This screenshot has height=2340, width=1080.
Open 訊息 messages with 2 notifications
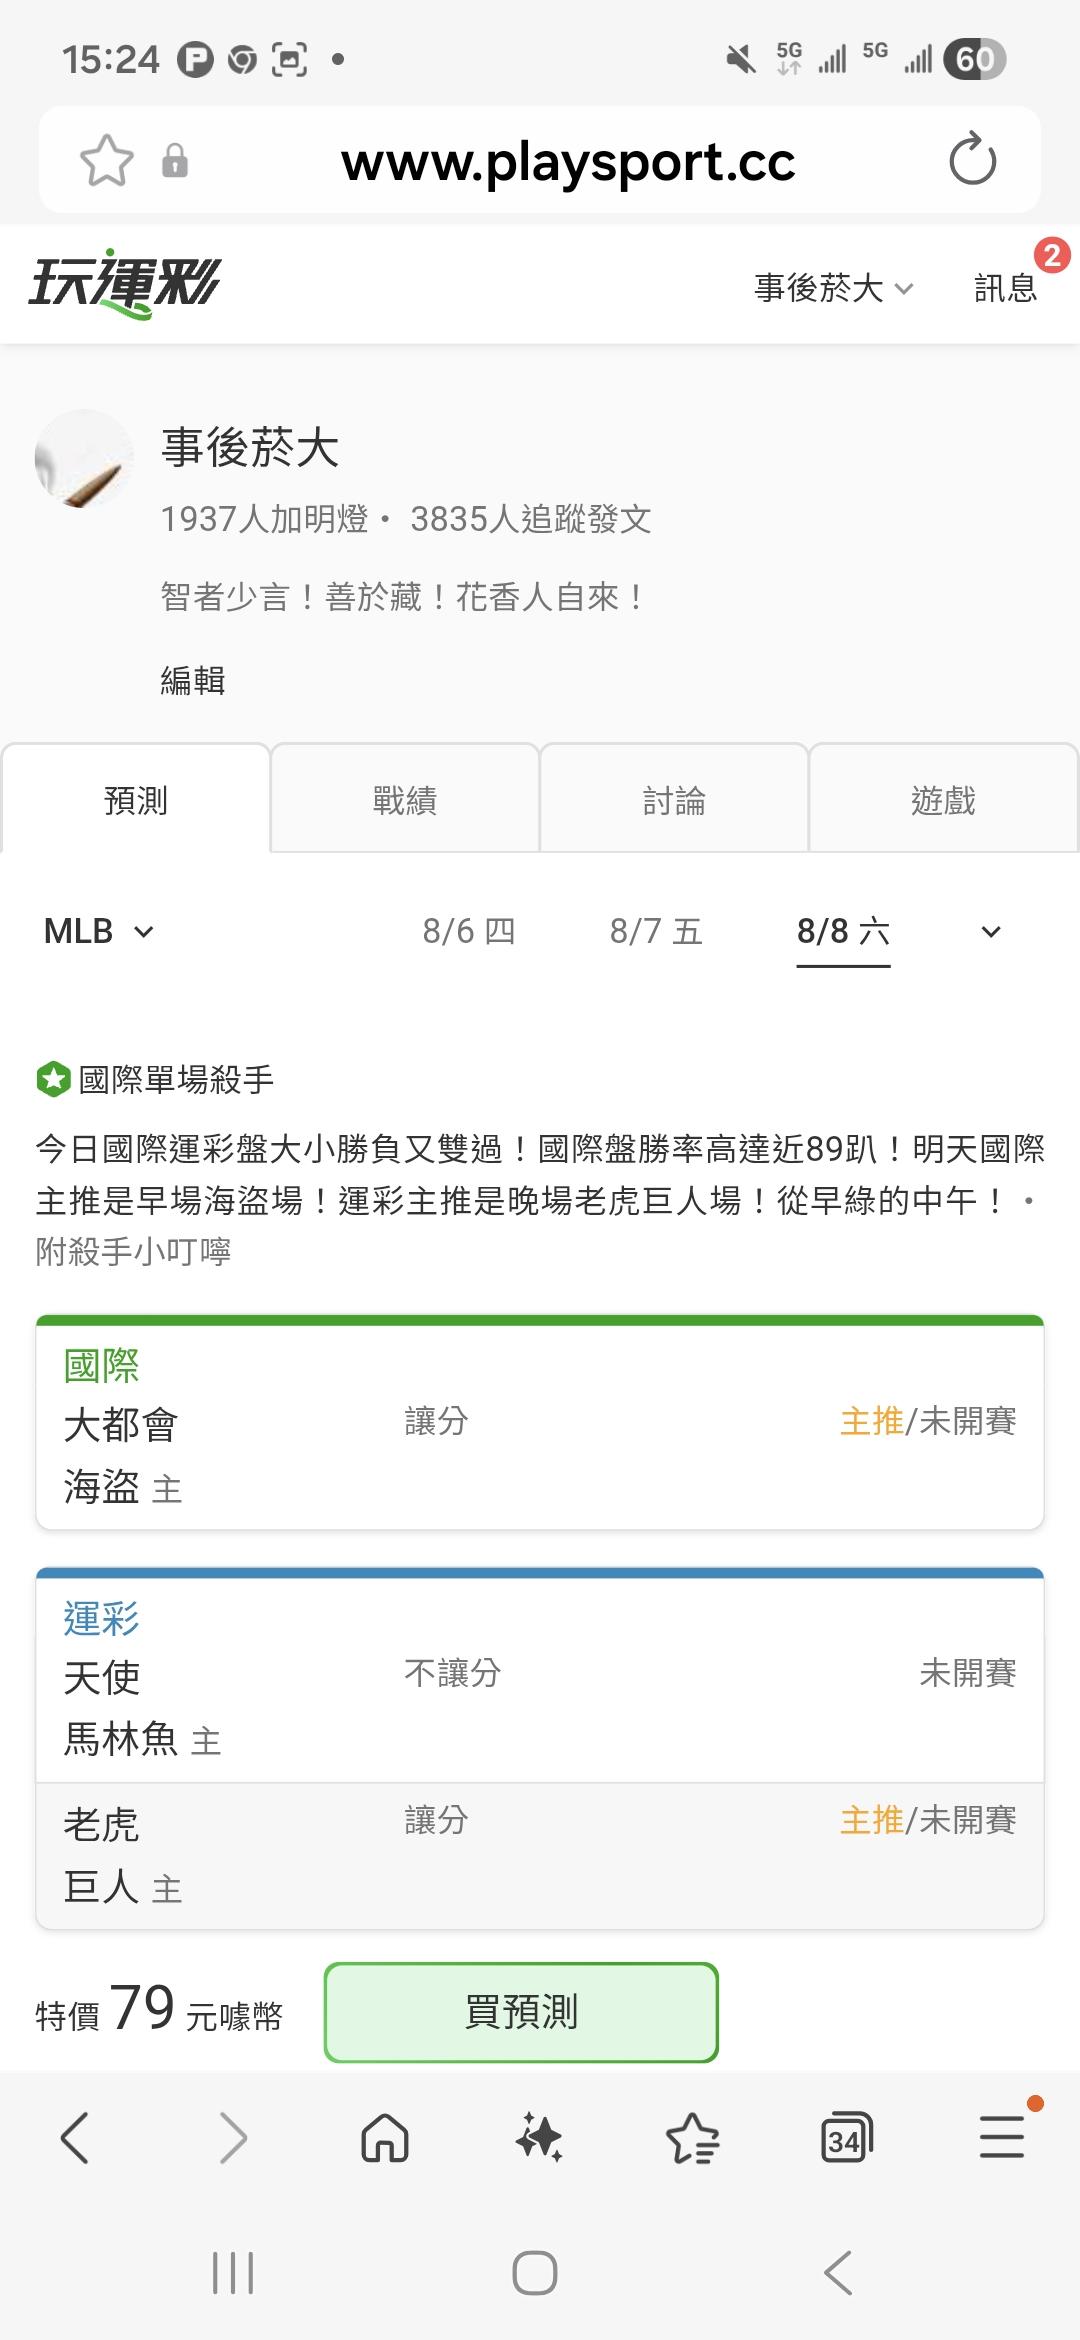pos(1006,288)
